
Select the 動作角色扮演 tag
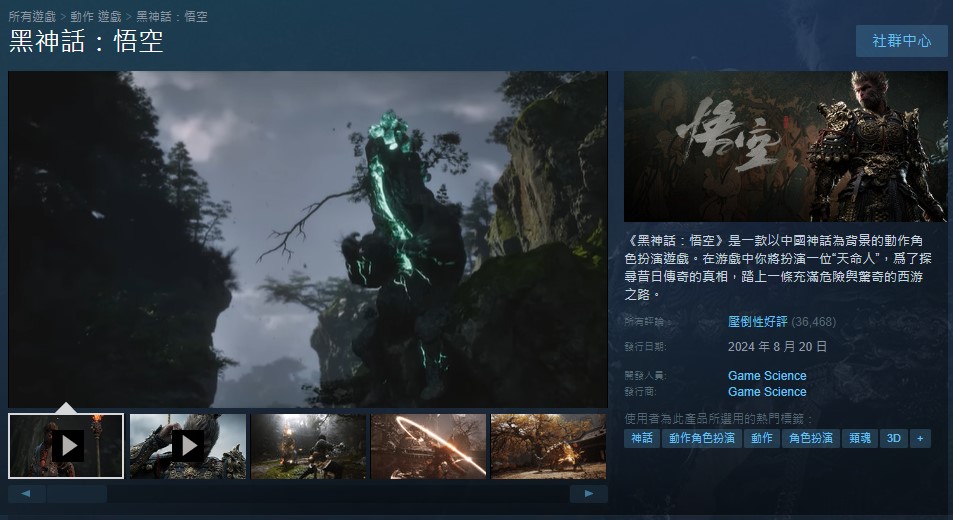pos(702,438)
